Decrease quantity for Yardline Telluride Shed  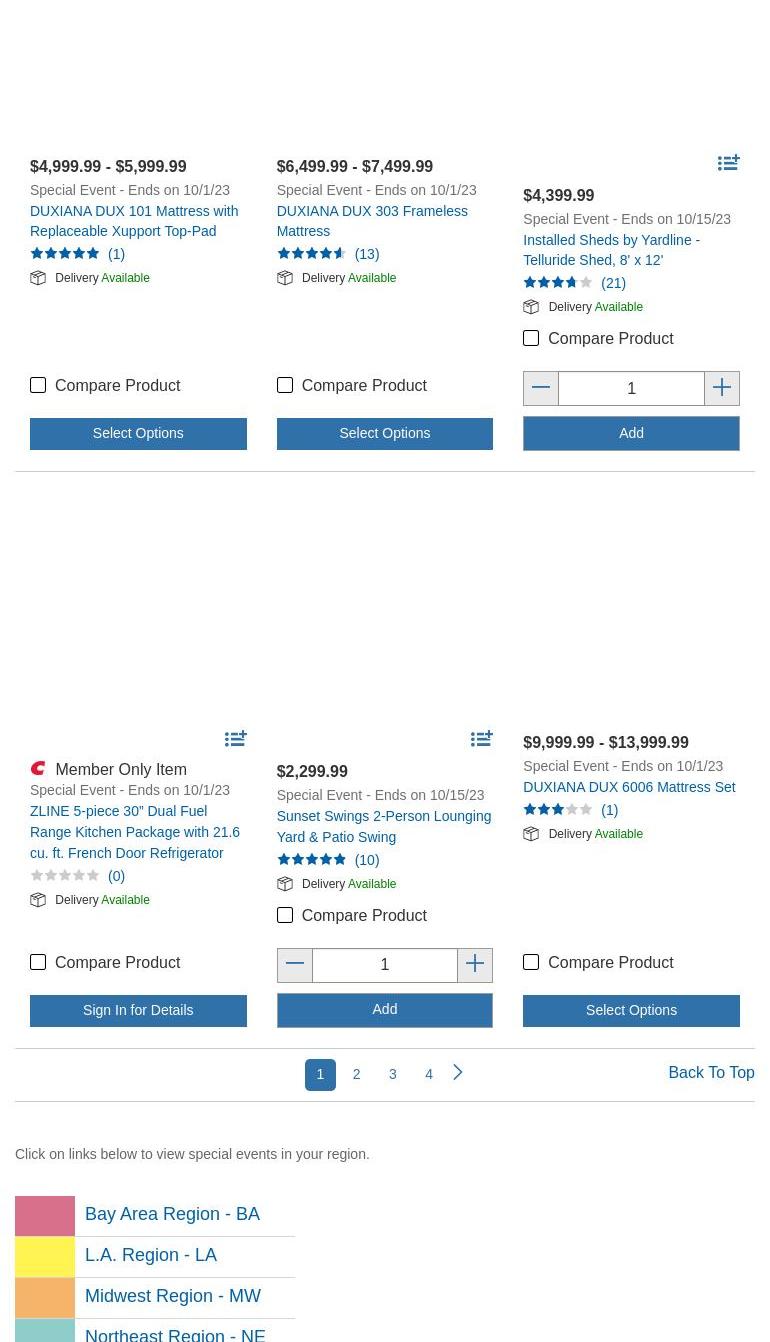coord(541,388)
